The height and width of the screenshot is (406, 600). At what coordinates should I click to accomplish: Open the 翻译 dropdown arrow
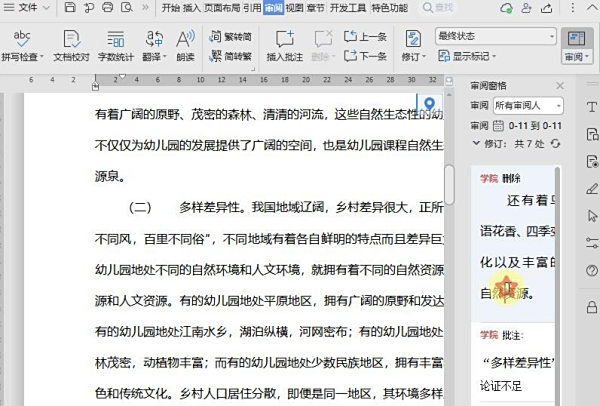165,57
